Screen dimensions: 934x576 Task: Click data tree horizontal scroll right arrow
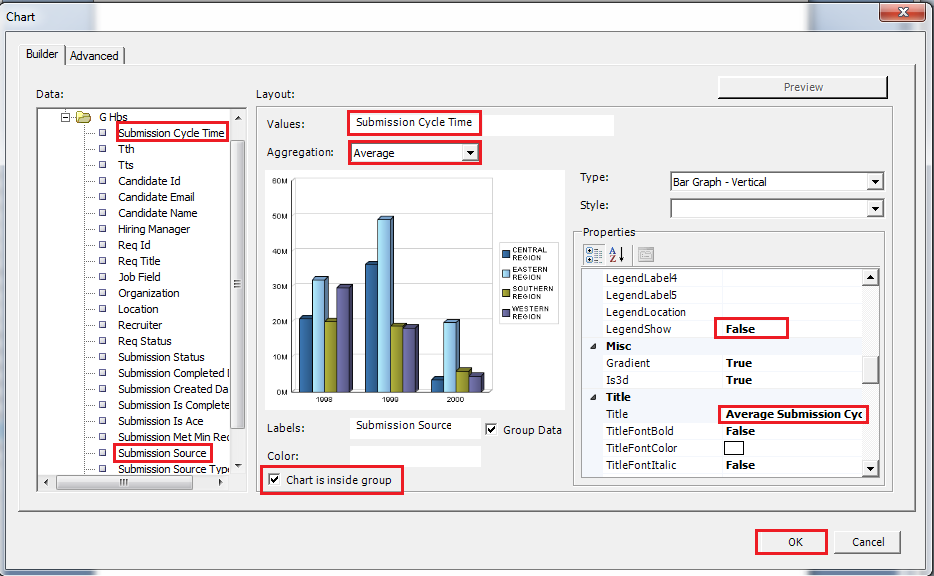[221, 482]
